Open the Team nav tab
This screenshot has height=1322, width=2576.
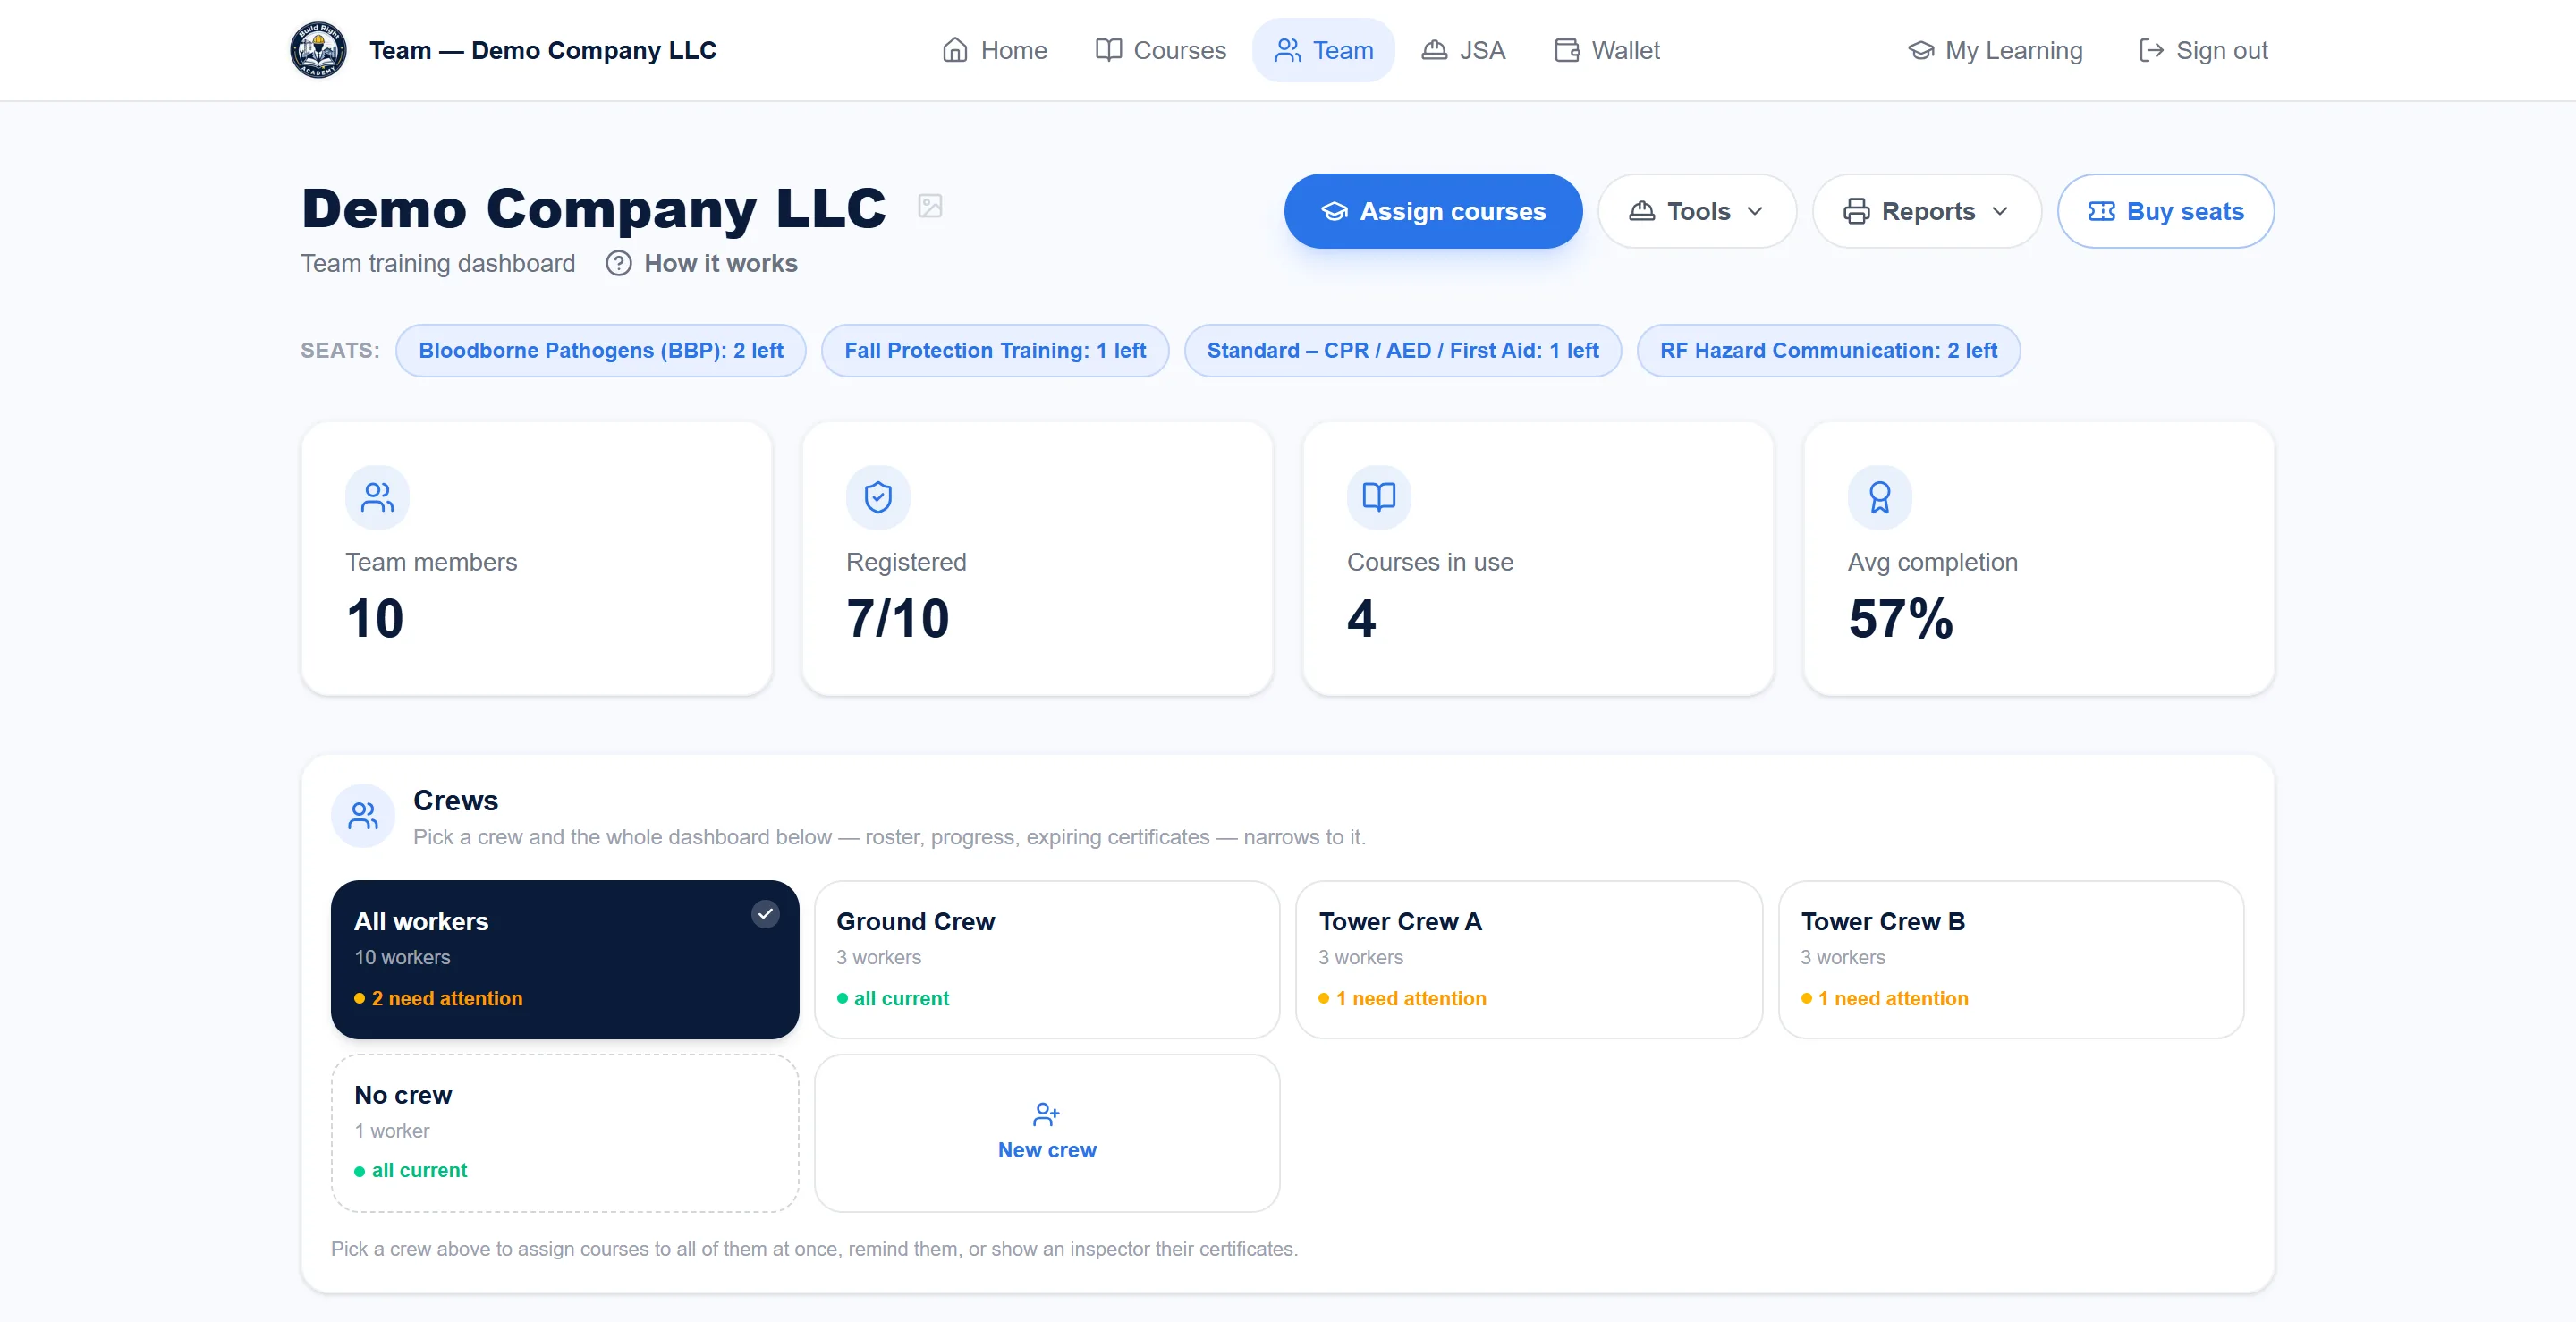1323,50
